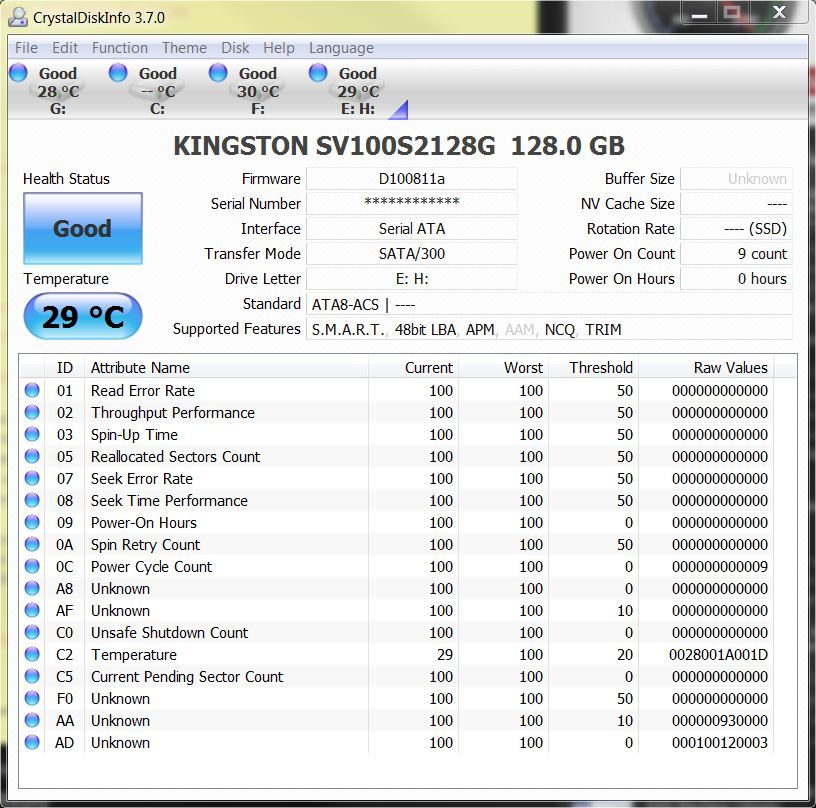Select the Power Cycle Count attribute name
This screenshot has width=816, height=808.
point(151,567)
